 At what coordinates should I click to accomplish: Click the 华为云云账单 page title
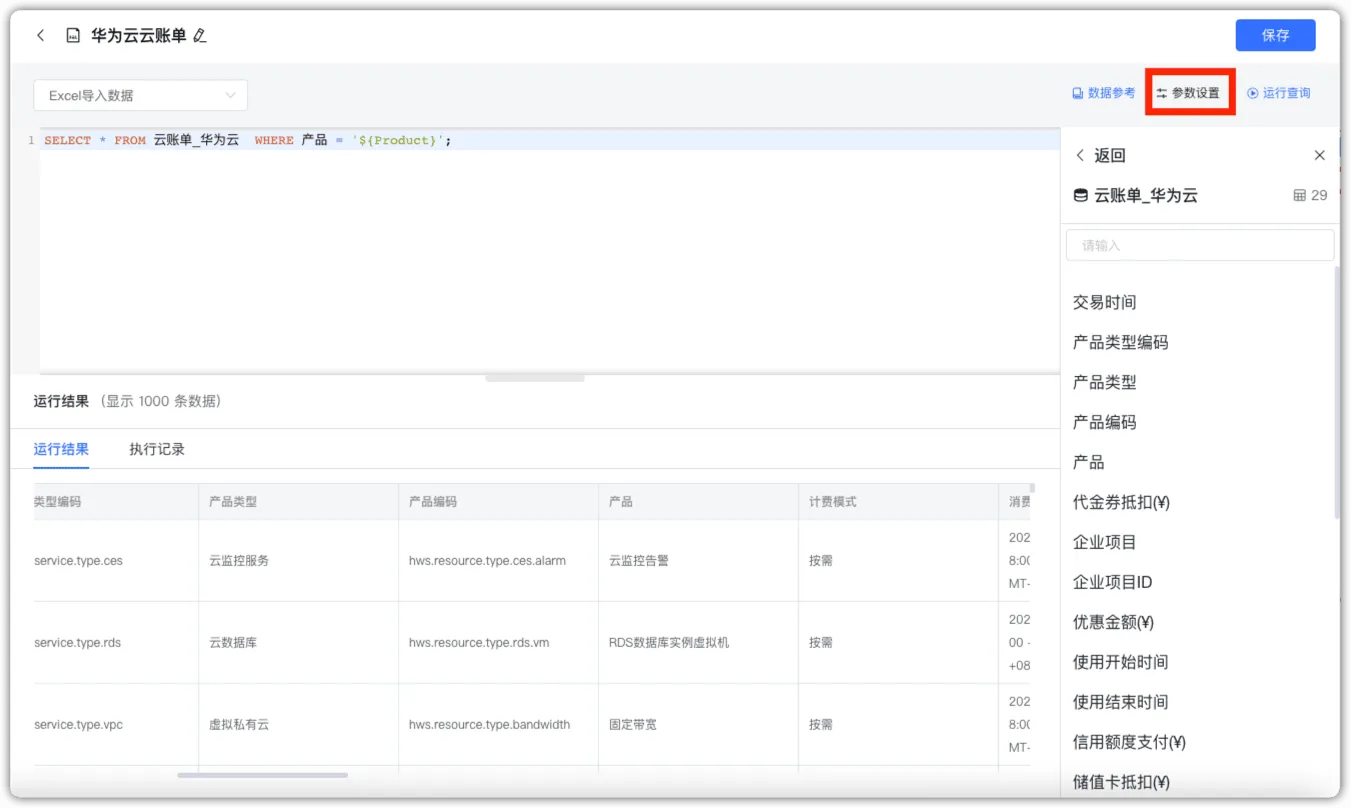(x=138, y=36)
